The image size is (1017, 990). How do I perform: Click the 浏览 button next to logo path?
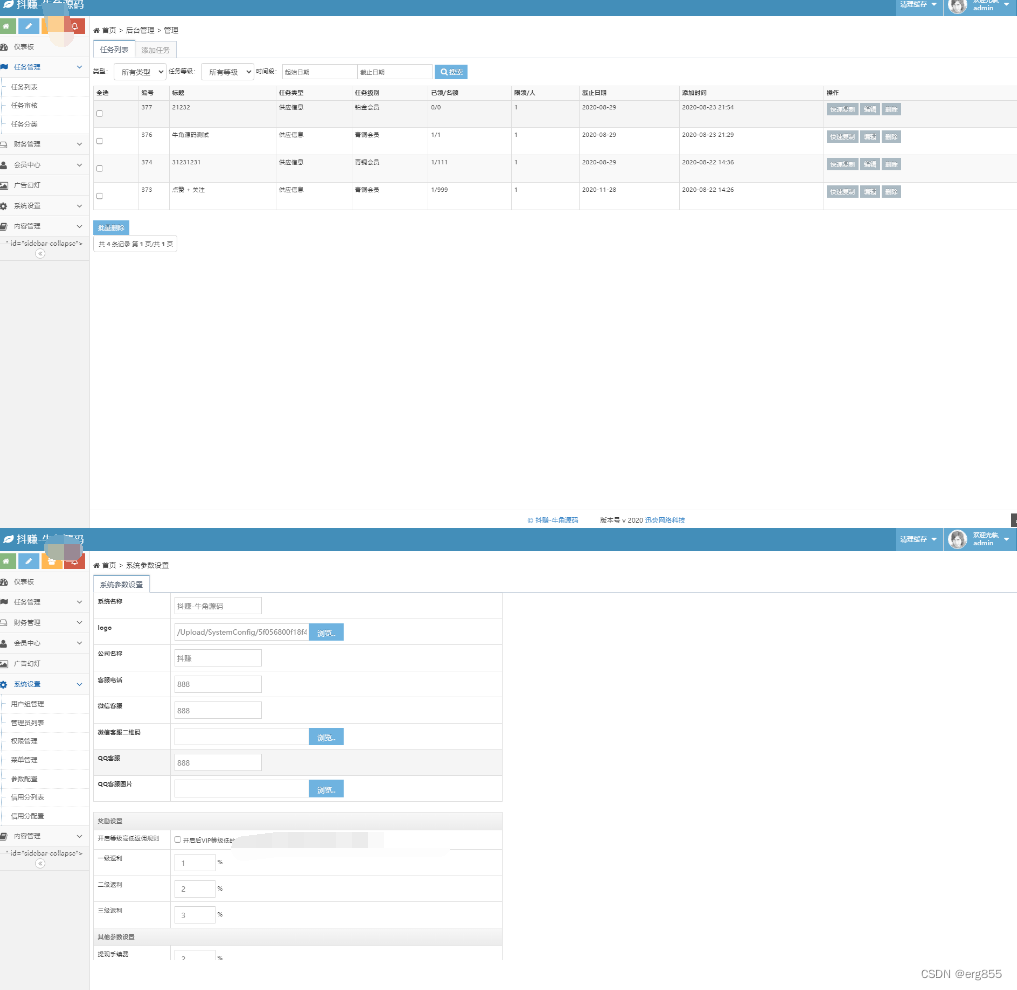click(326, 632)
